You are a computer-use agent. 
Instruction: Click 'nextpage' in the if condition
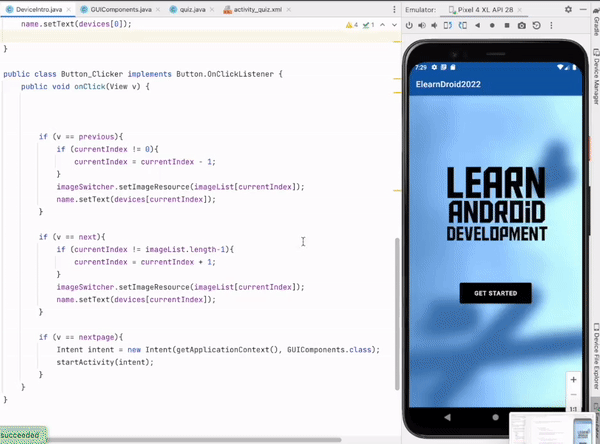point(96,337)
